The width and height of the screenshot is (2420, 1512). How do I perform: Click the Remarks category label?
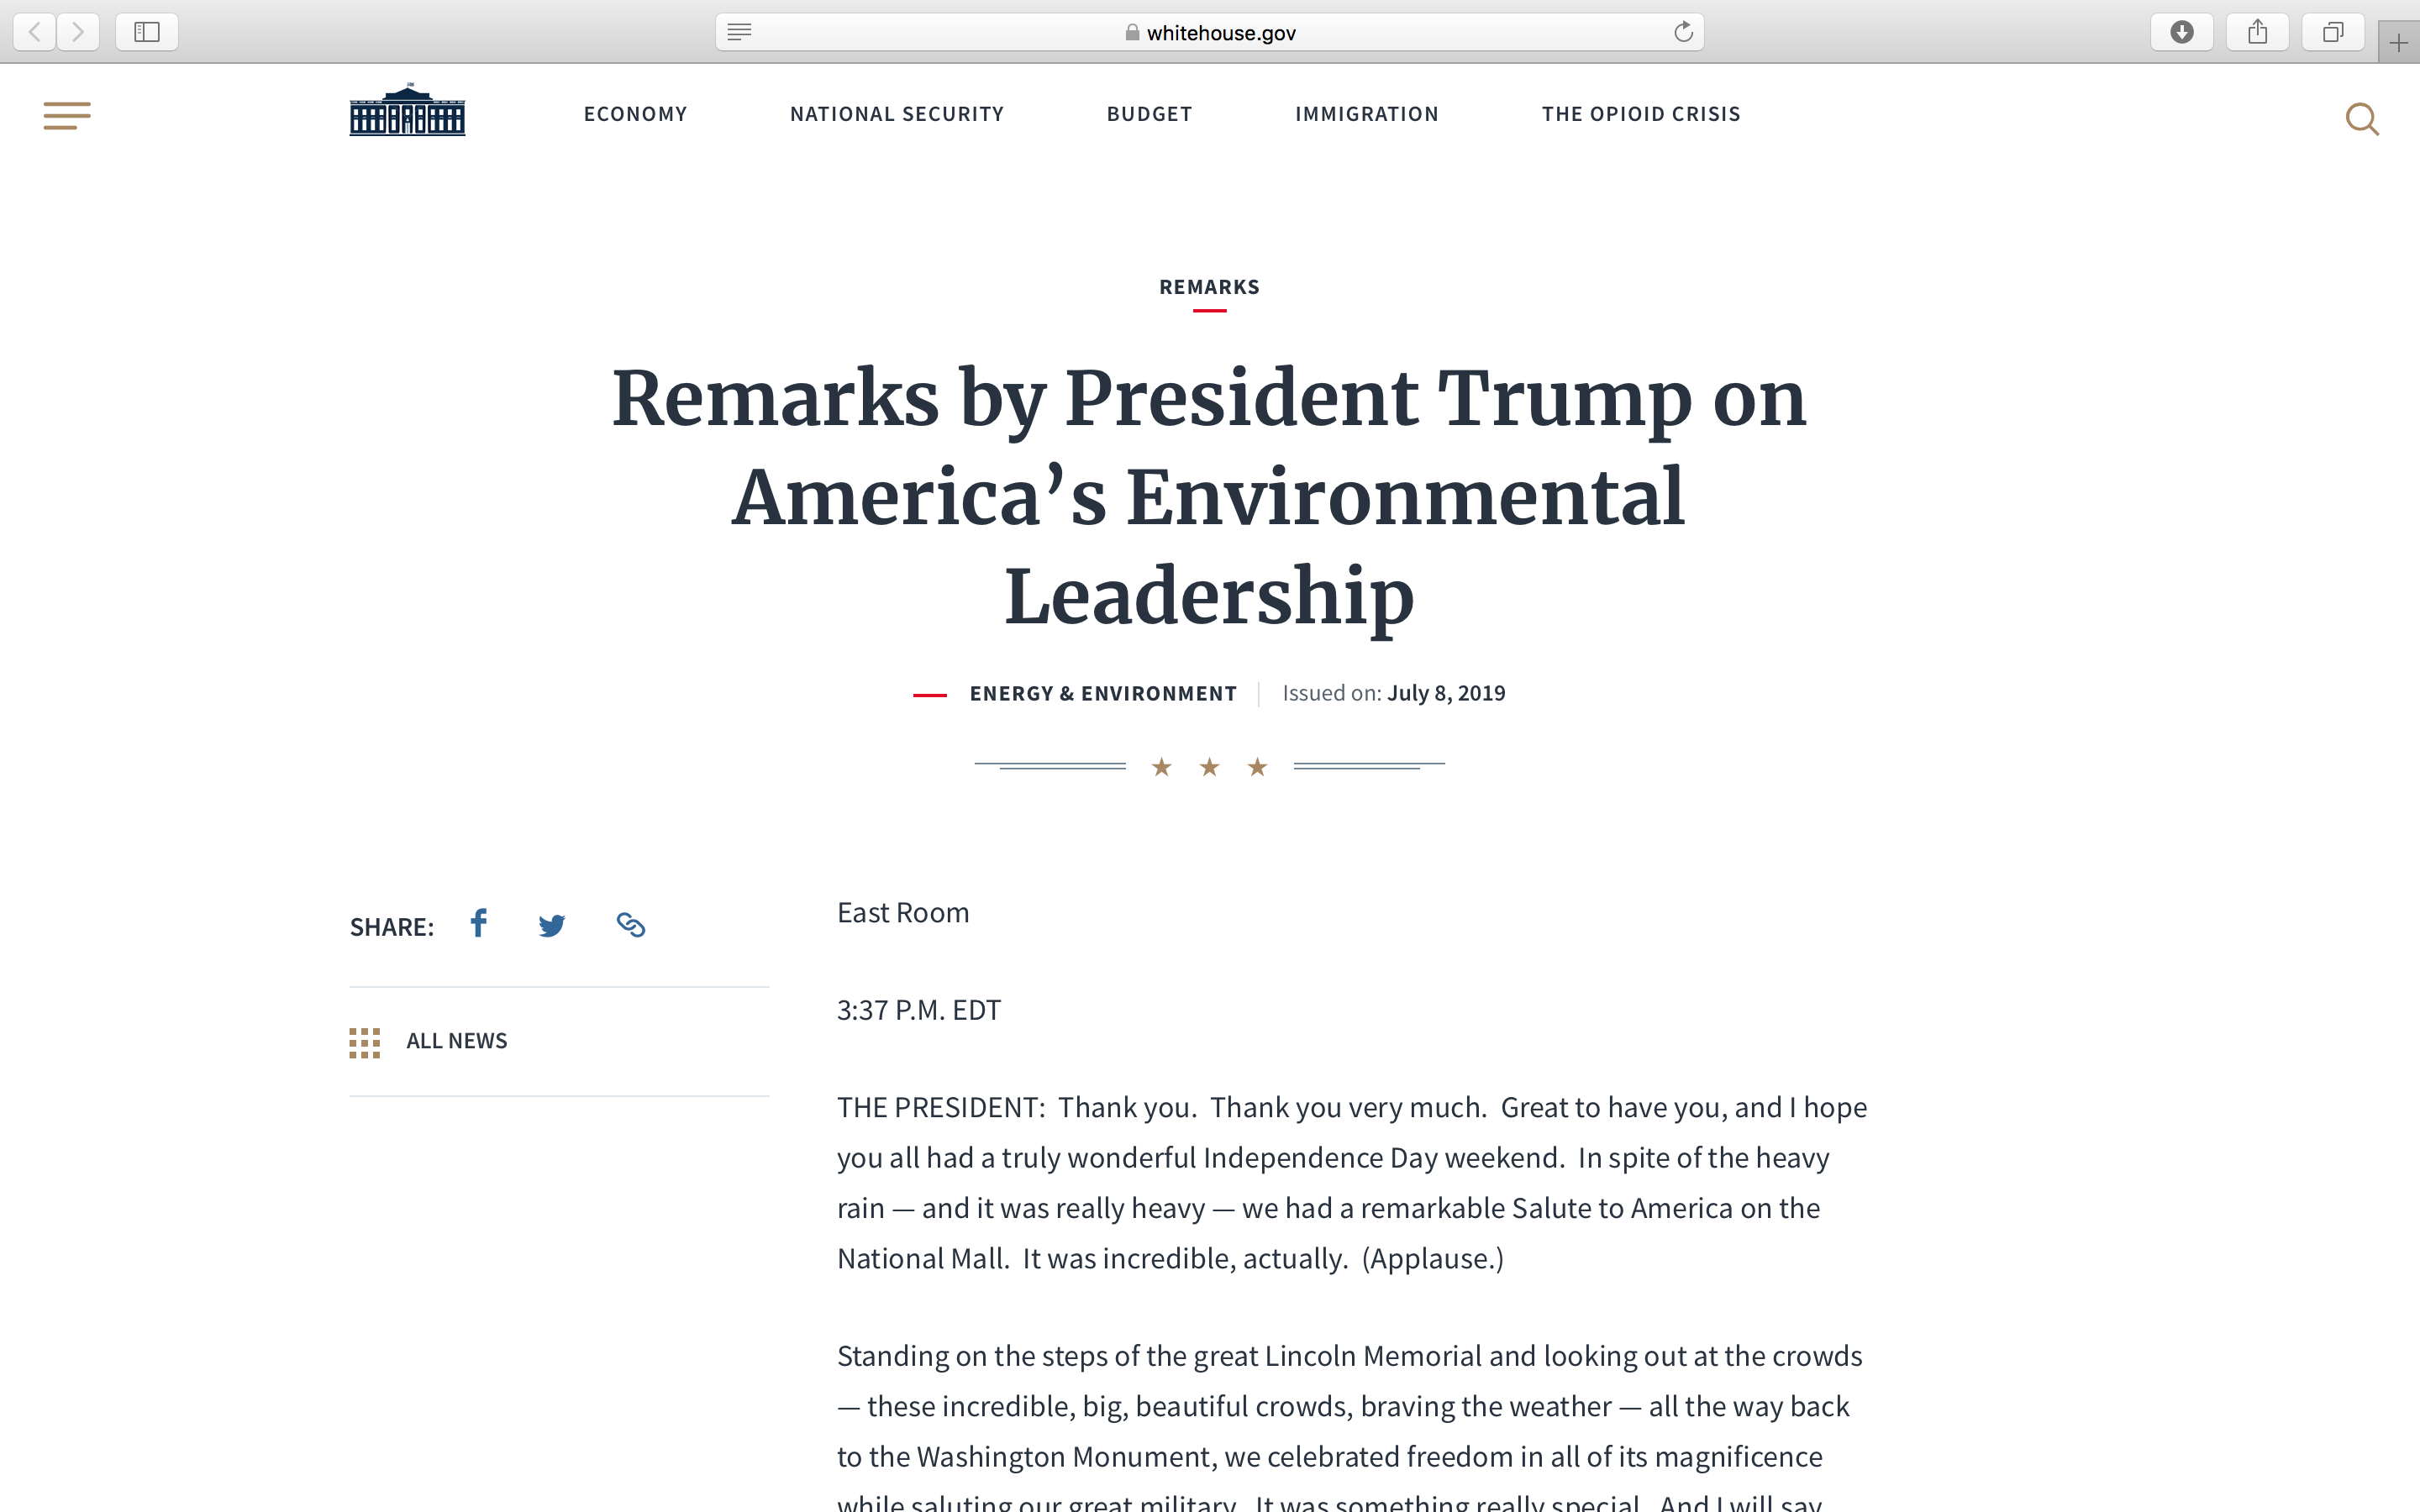point(1209,287)
